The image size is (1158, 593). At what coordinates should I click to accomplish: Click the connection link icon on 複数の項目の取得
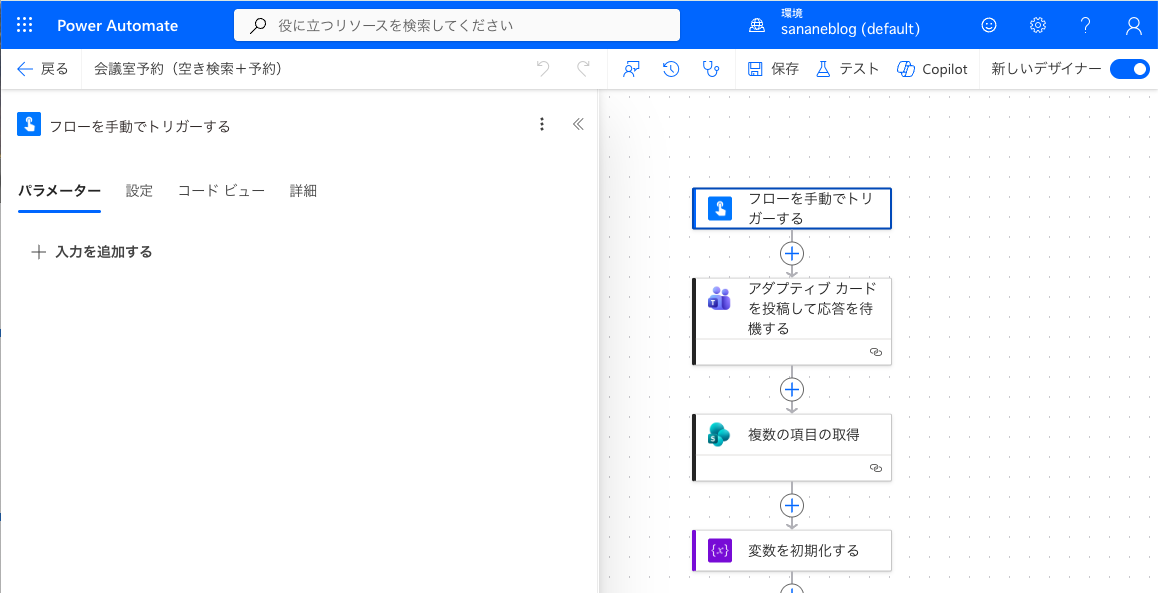point(876,468)
